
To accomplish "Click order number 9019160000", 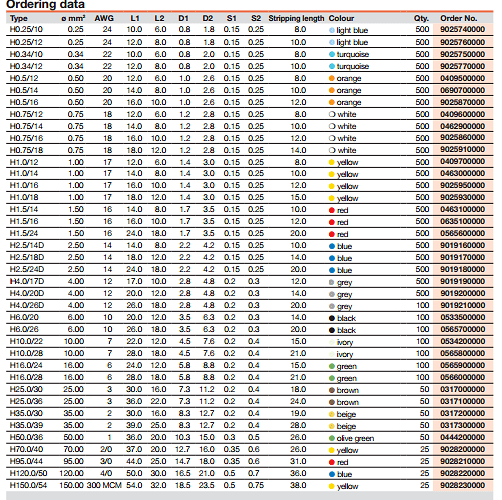I will click(x=463, y=245).
